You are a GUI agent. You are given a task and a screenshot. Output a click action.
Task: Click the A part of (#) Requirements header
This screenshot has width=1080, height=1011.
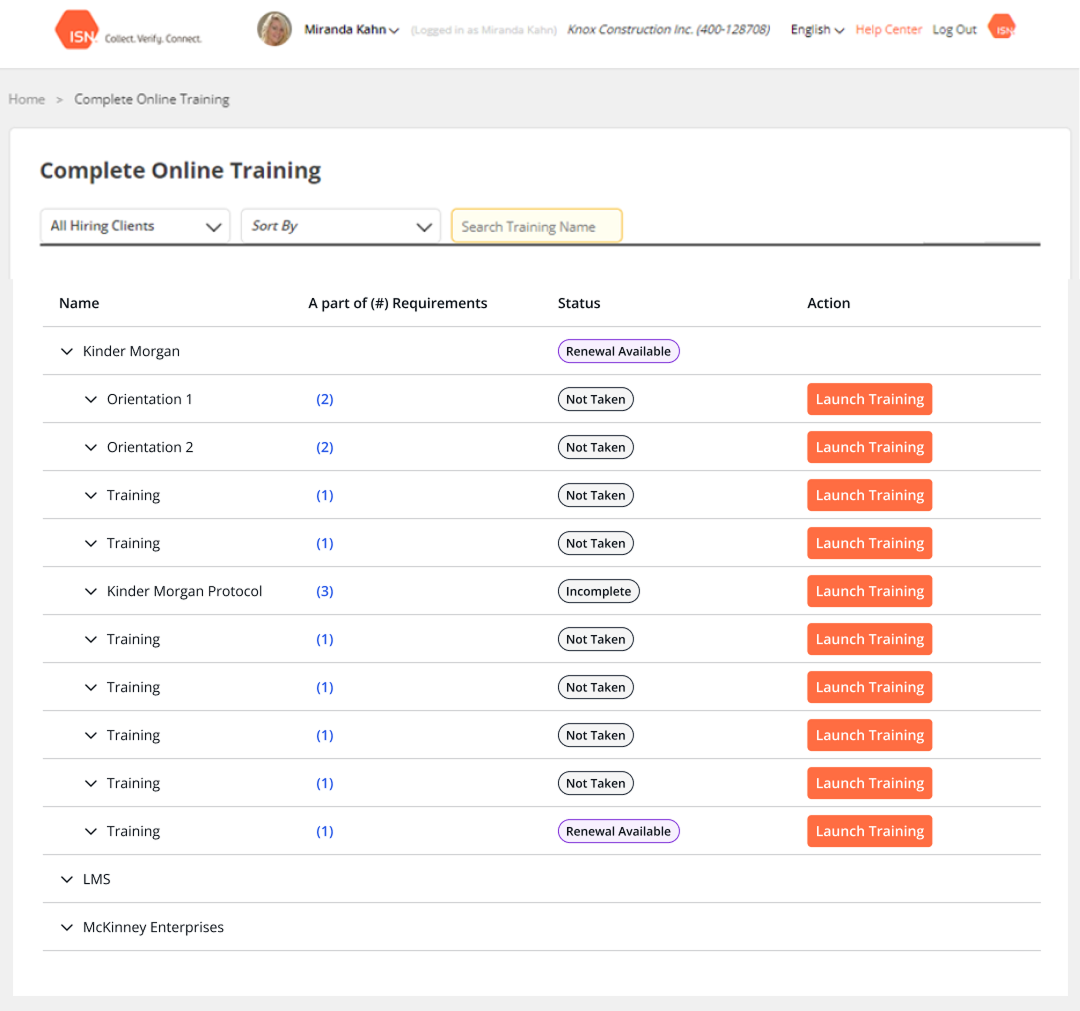(x=397, y=303)
